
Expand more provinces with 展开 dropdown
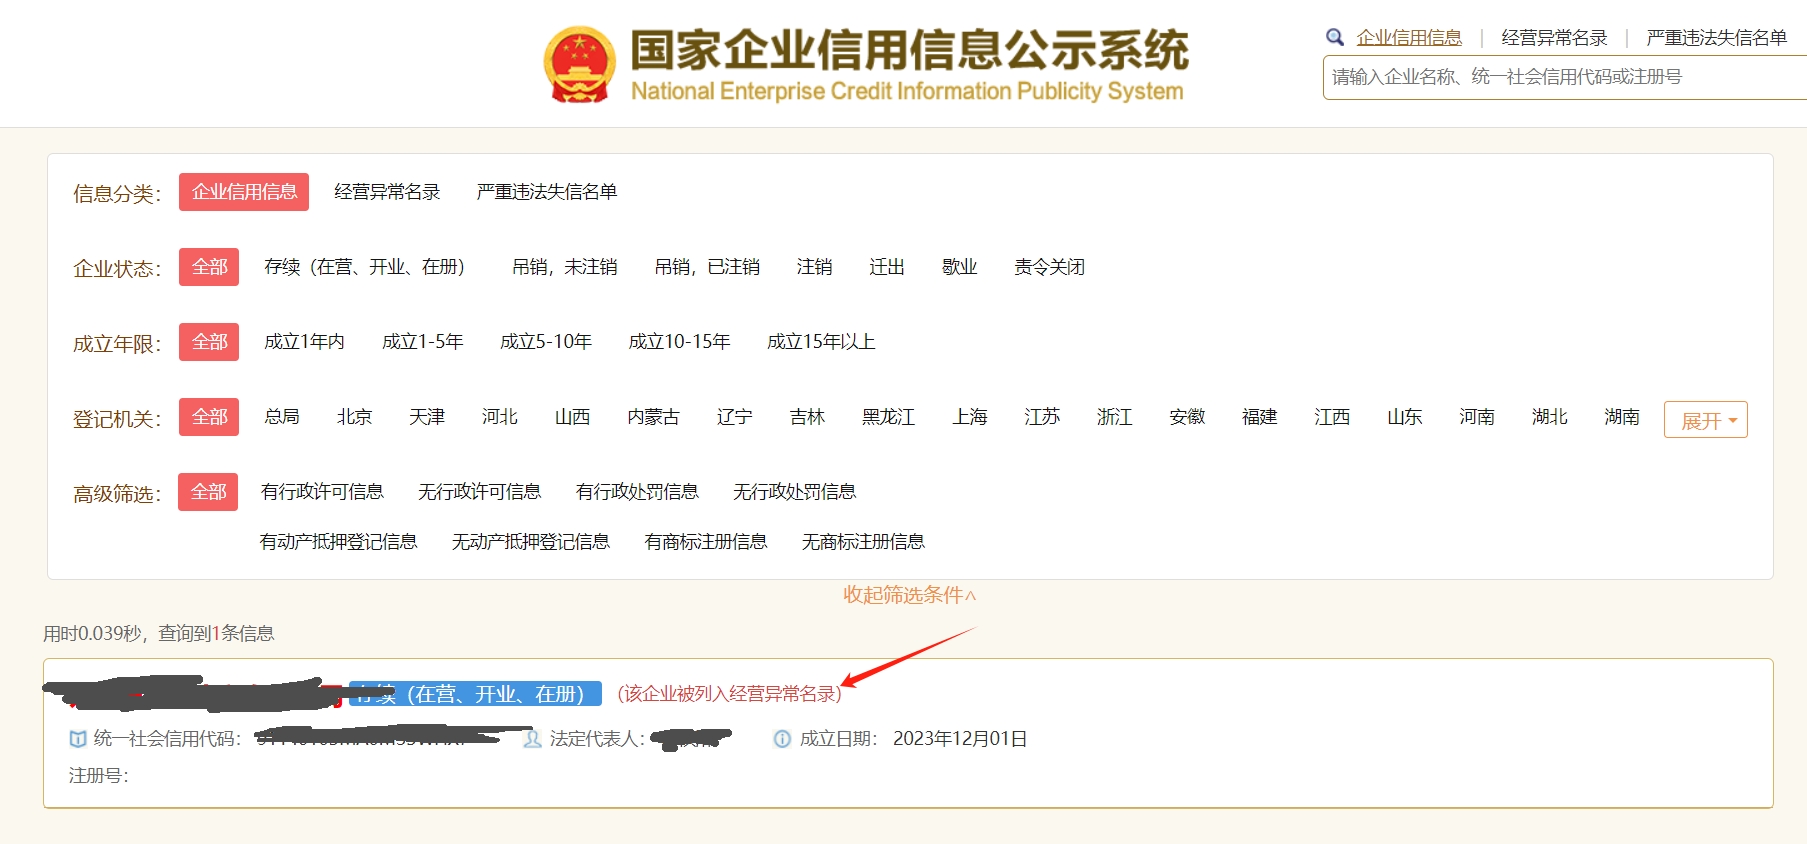(x=1706, y=420)
